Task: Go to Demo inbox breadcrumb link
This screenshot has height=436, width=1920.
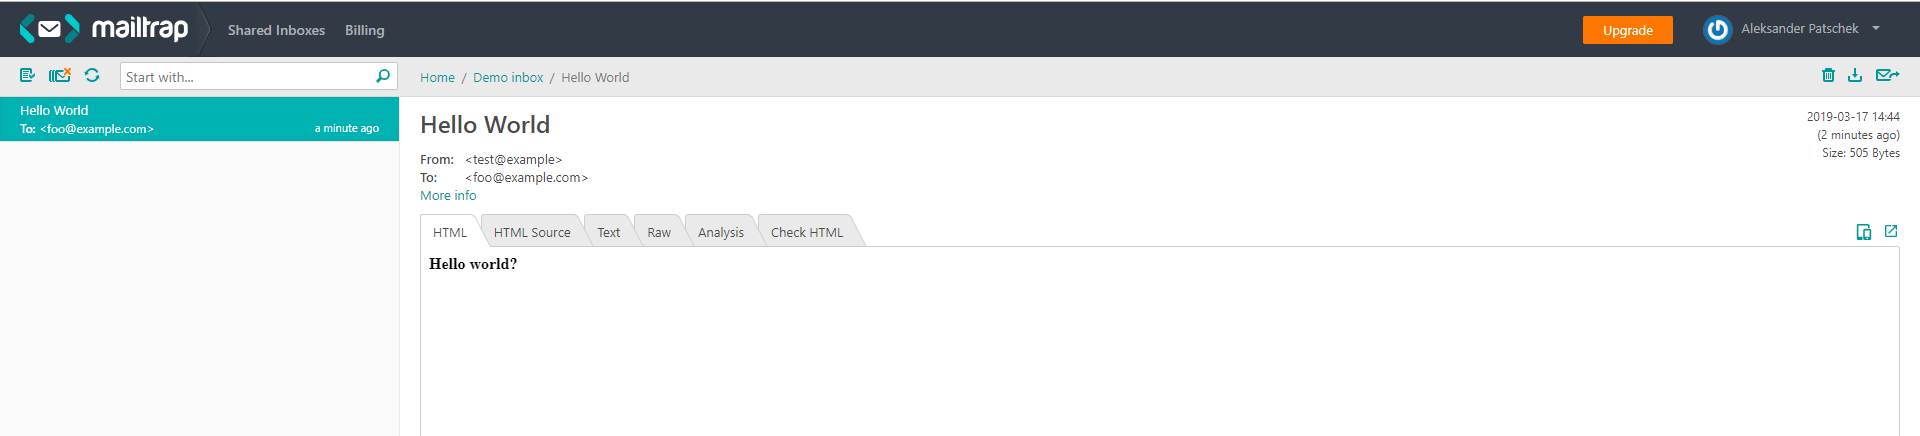Action: pyautogui.click(x=508, y=77)
